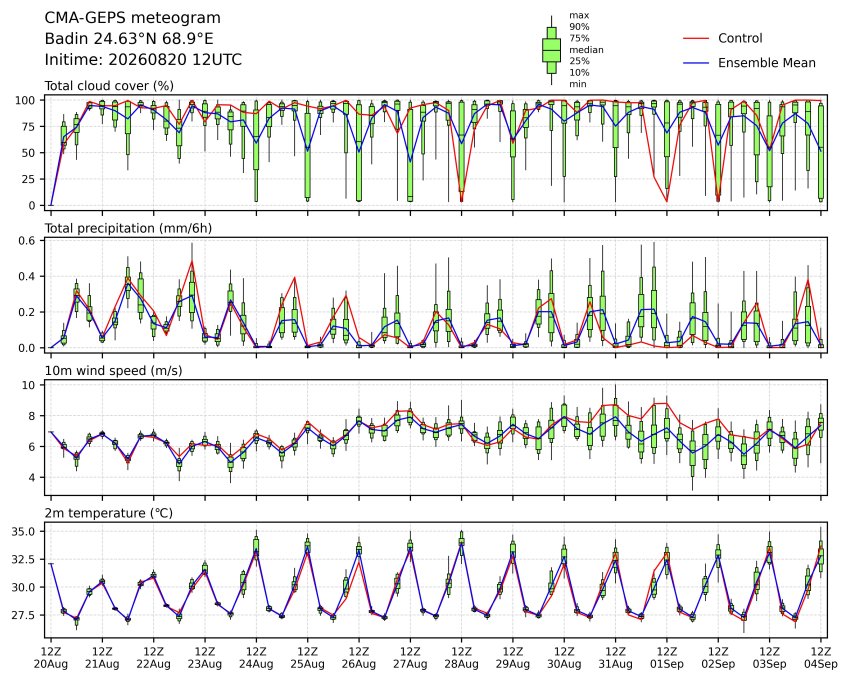Select the Control legend label
Image resolution: width=849 pixels, height=681 pixels.
740,38
